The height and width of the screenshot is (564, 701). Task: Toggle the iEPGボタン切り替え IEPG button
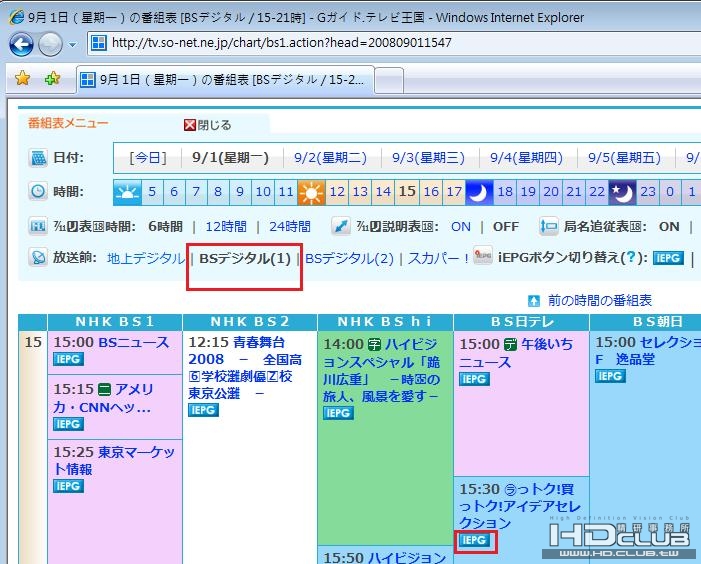(668, 258)
